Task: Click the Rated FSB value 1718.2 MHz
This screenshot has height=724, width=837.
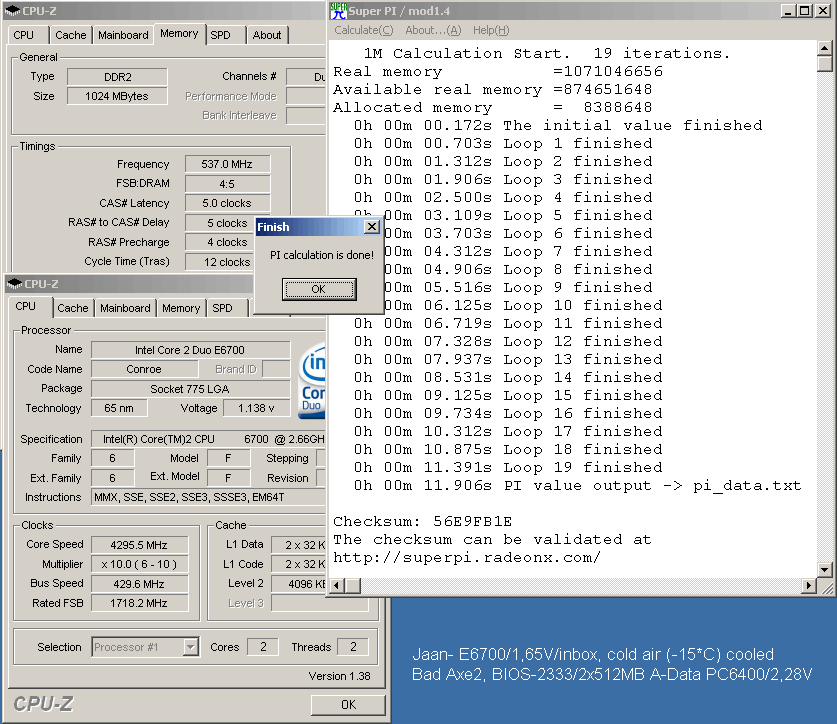Action: tap(139, 603)
